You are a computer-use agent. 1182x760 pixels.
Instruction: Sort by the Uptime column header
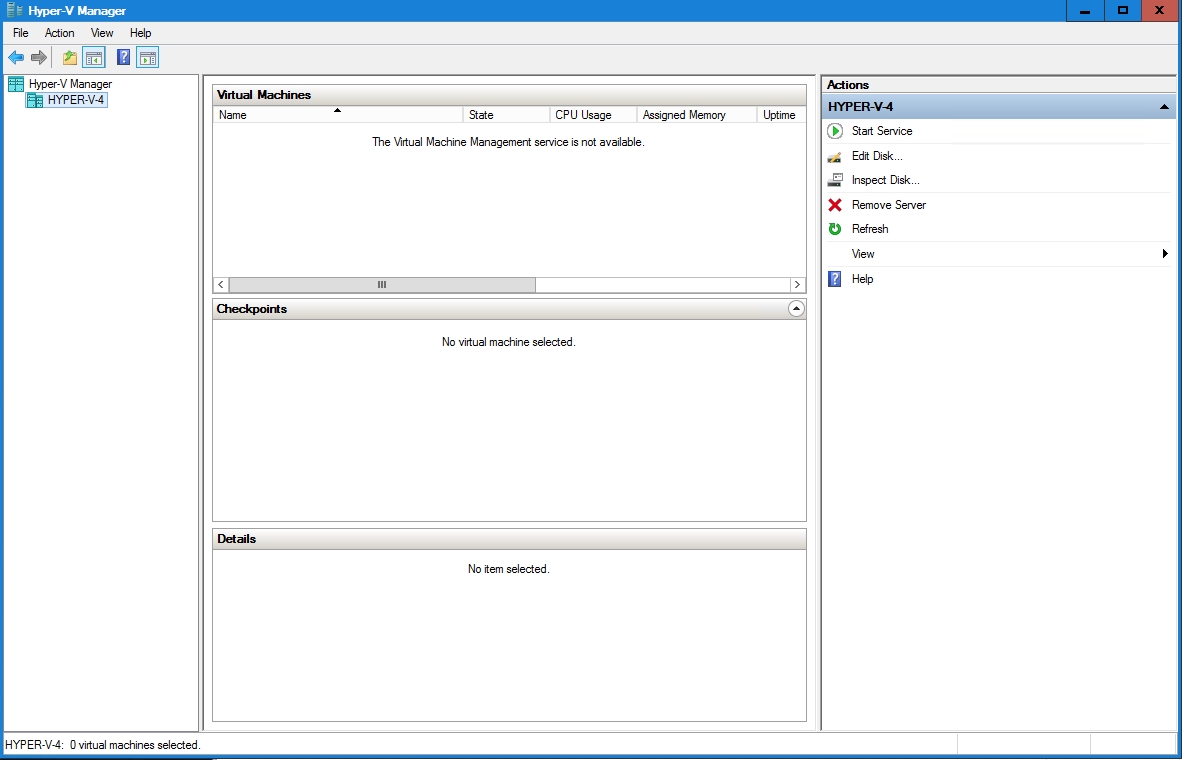[x=781, y=115]
